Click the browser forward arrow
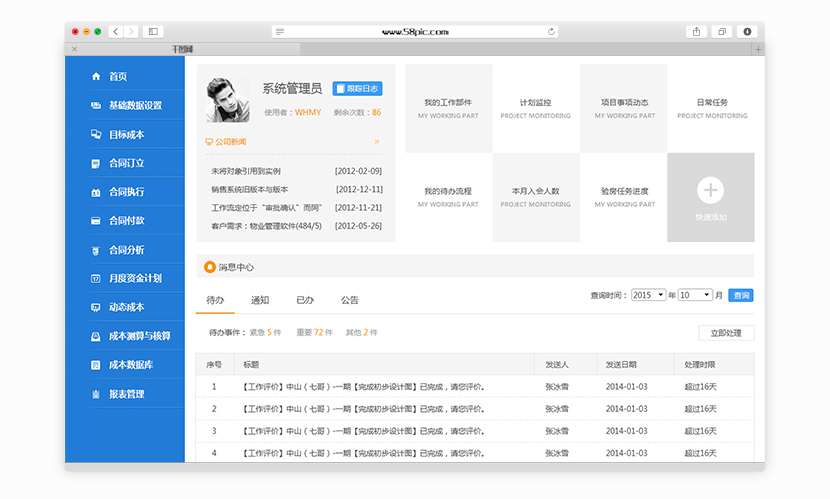The height and width of the screenshot is (499, 830). point(131,32)
